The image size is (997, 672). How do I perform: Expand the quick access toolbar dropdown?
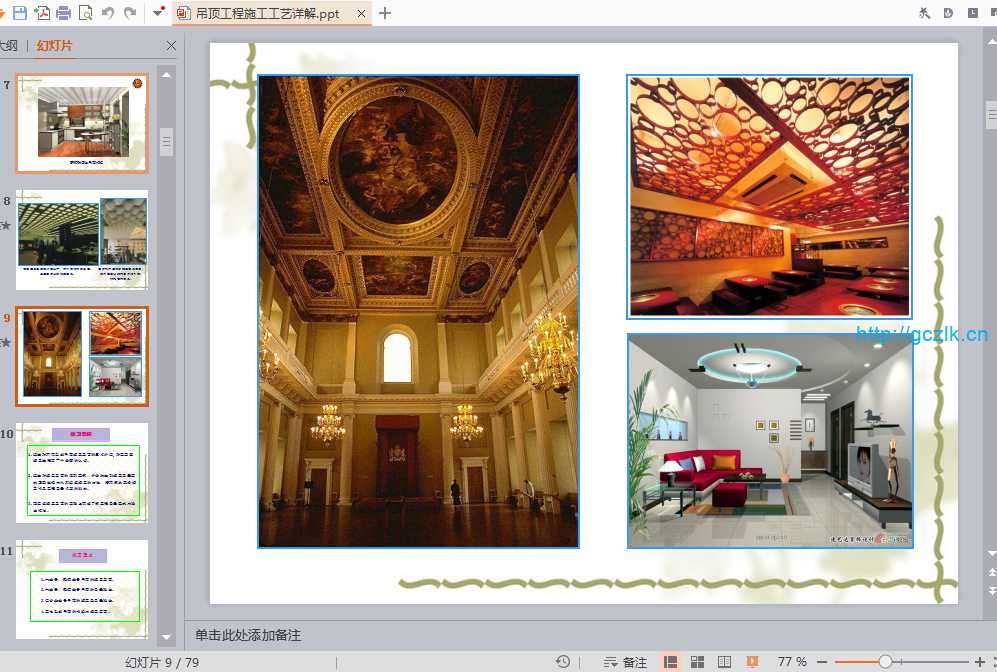coord(158,13)
